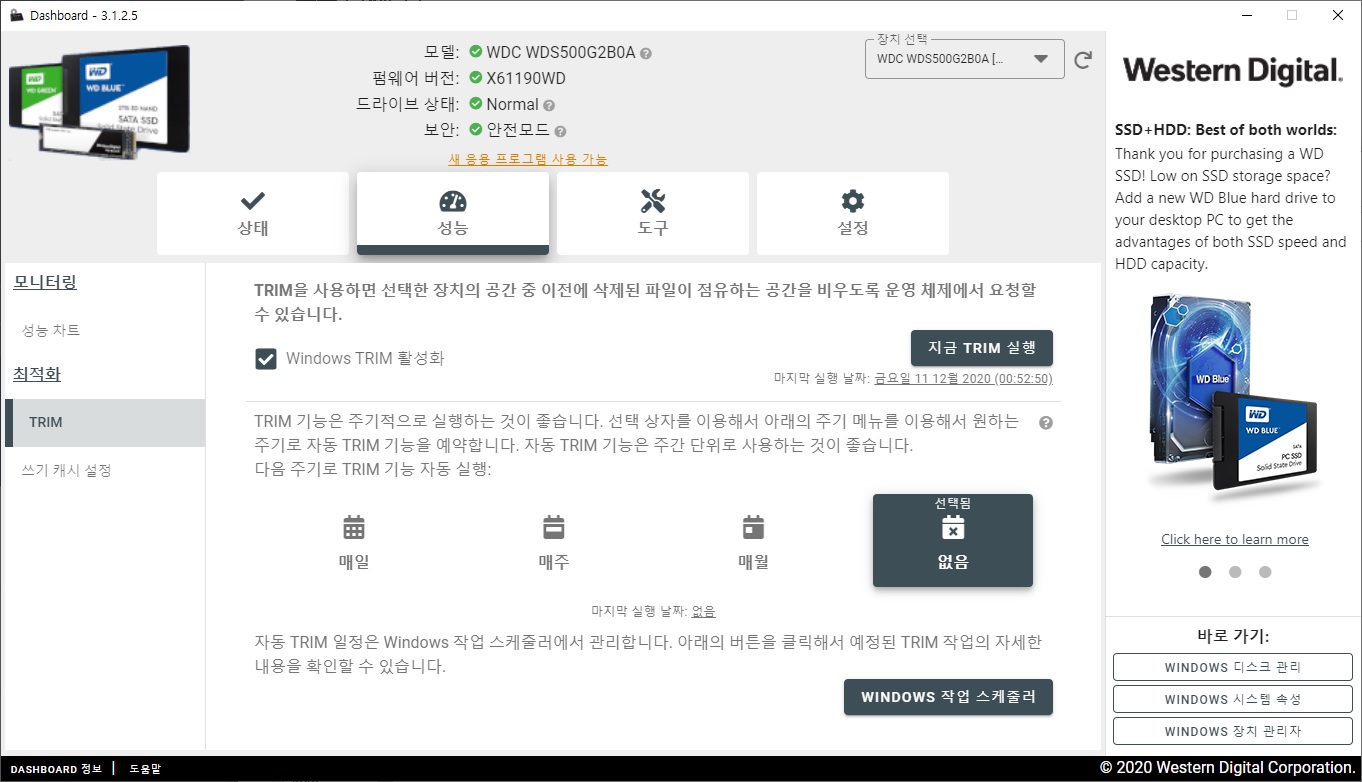The width and height of the screenshot is (1362, 782).
Task: Minimize the Dashboard window
Action: pos(1246,15)
